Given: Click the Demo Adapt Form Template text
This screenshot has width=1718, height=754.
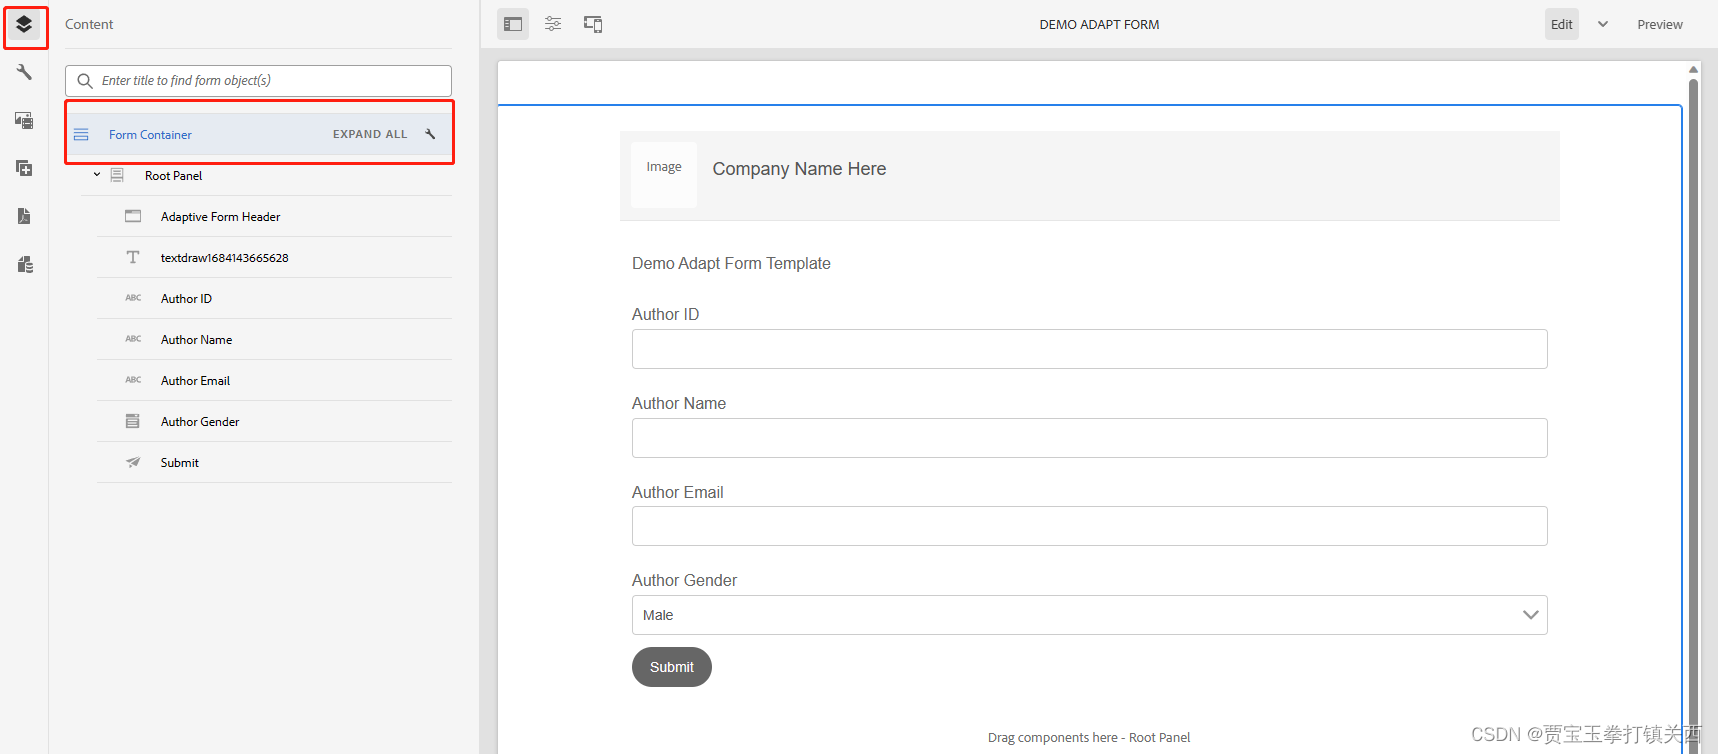Looking at the screenshot, I should pyautogui.click(x=731, y=263).
